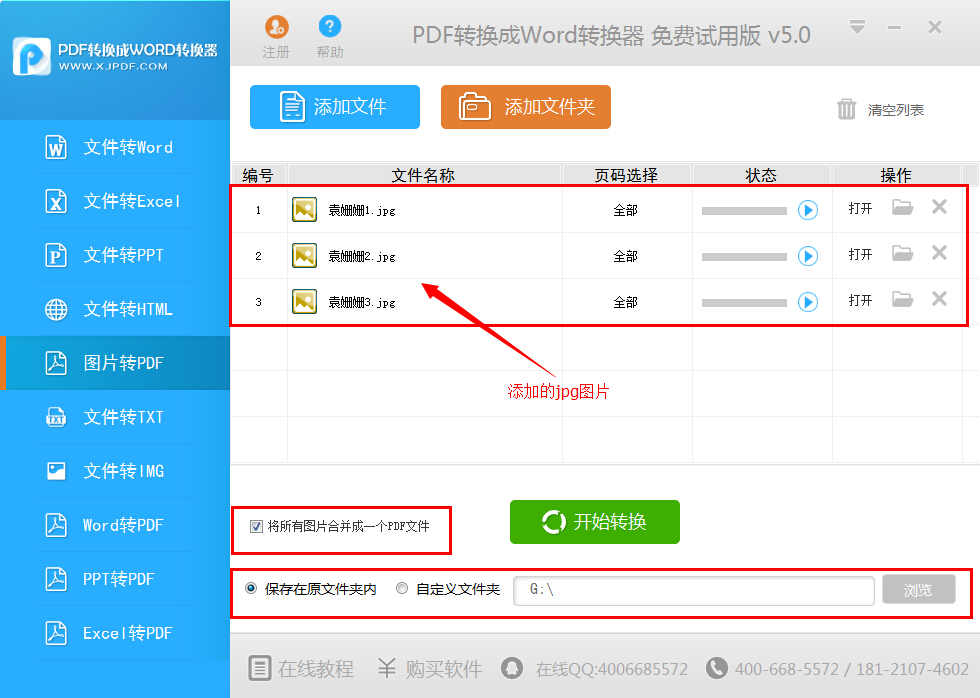This screenshot has width=980, height=698.
Task: Select 文件转TXT in sidebar
Action: [115, 417]
